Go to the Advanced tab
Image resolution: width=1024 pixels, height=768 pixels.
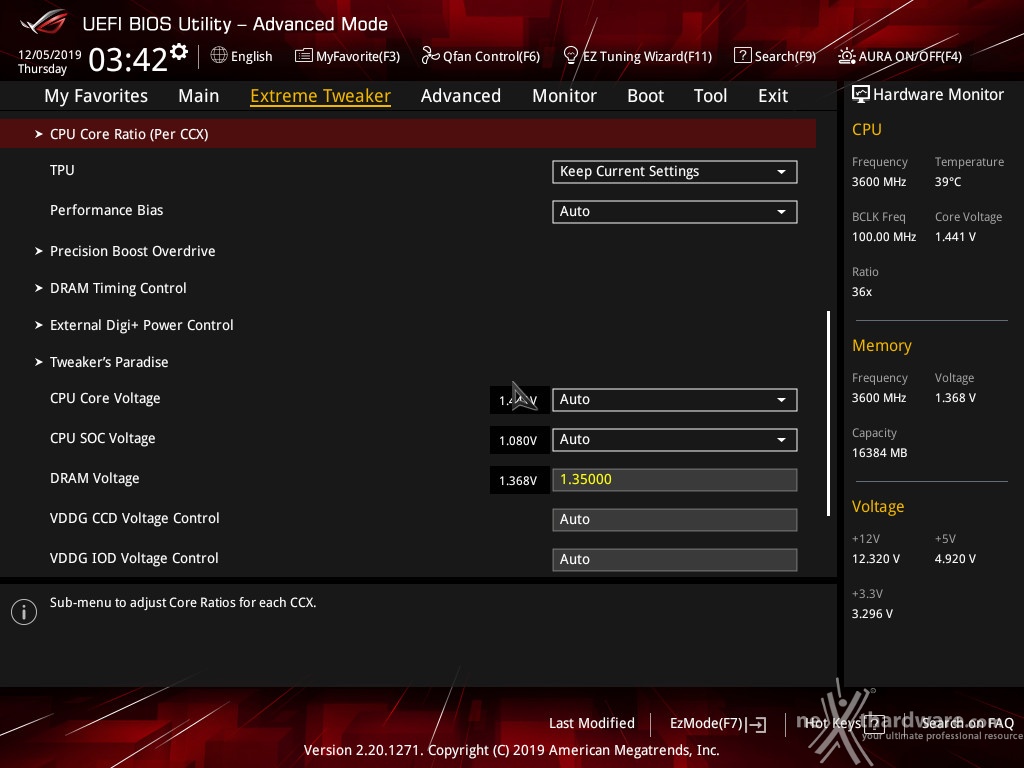(x=460, y=96)
